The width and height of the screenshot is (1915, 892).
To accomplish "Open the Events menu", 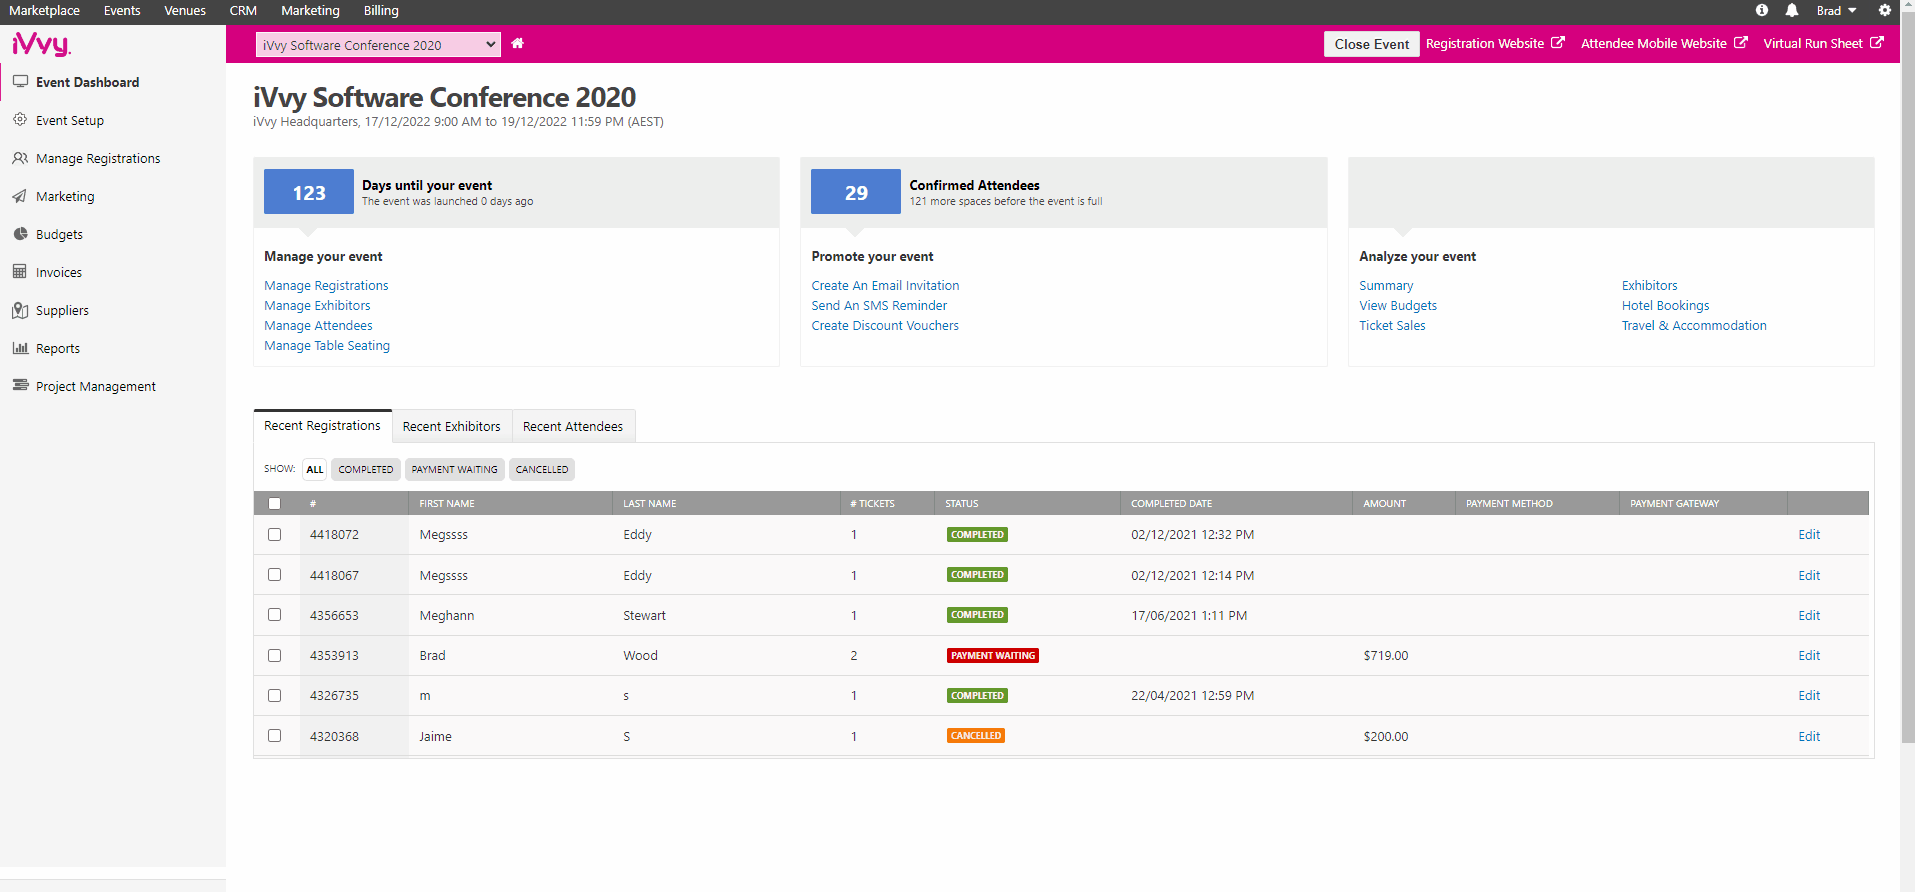I will pyautogui.click(x=122, y=10).
